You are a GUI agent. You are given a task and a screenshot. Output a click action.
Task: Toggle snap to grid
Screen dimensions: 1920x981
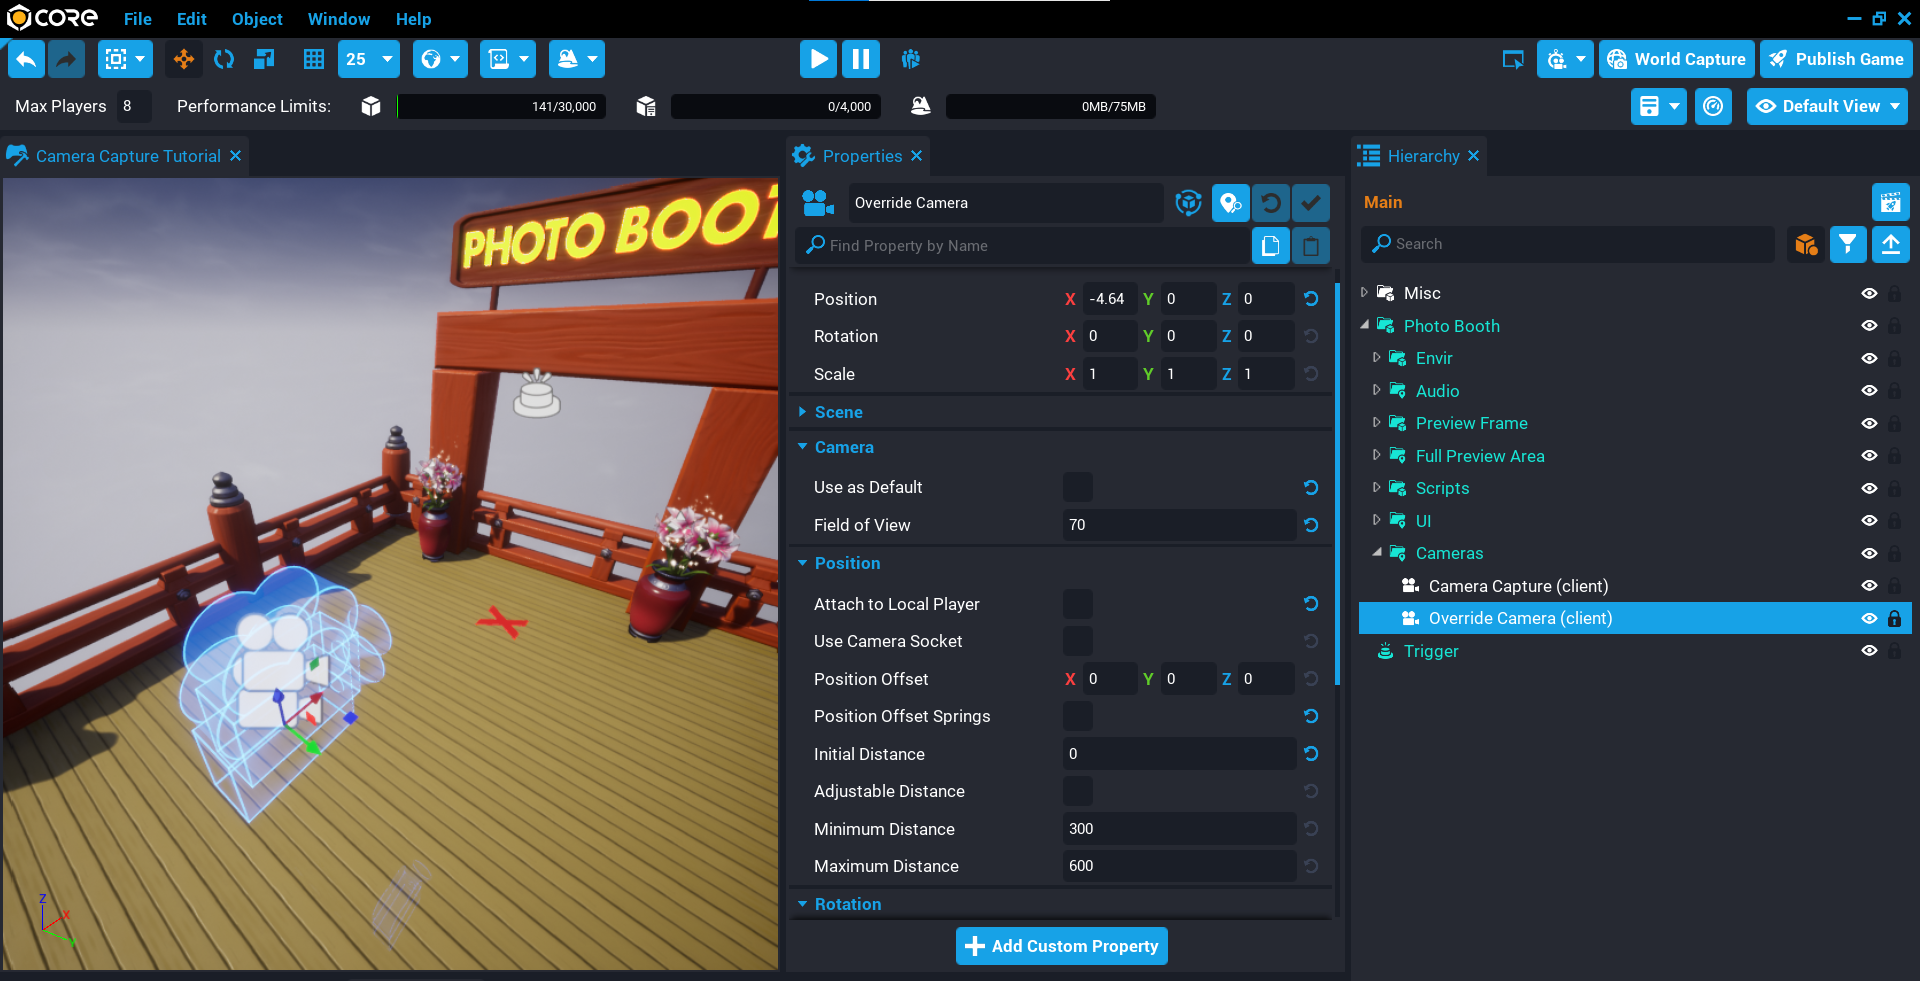(x=313, y=59)
